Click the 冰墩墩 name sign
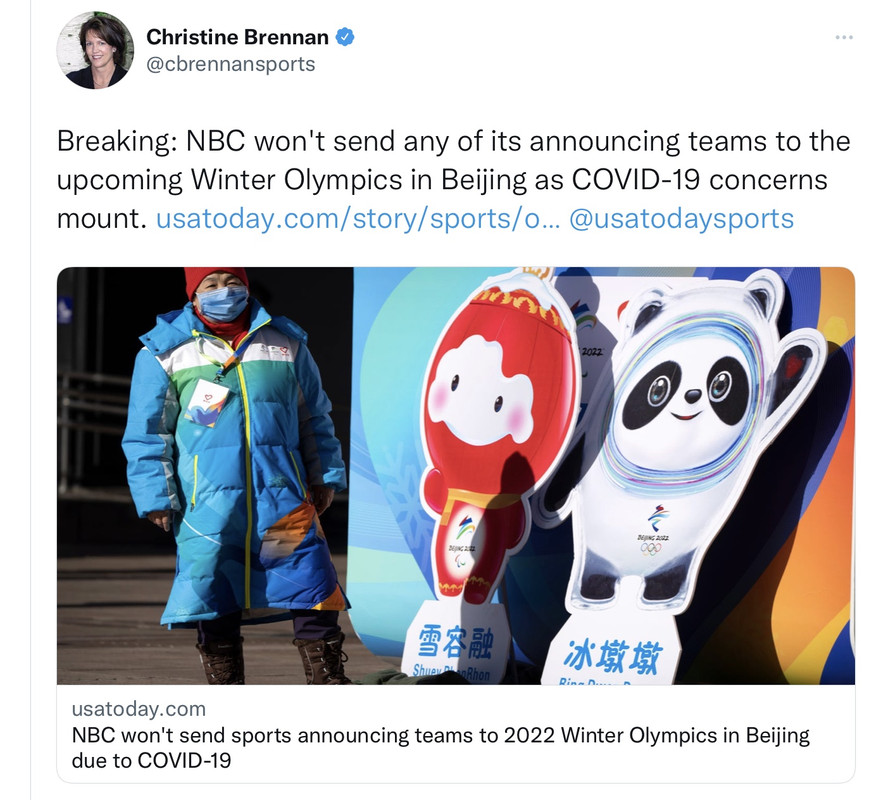Viewport: 881px width, 800px height. pos(612,656)
